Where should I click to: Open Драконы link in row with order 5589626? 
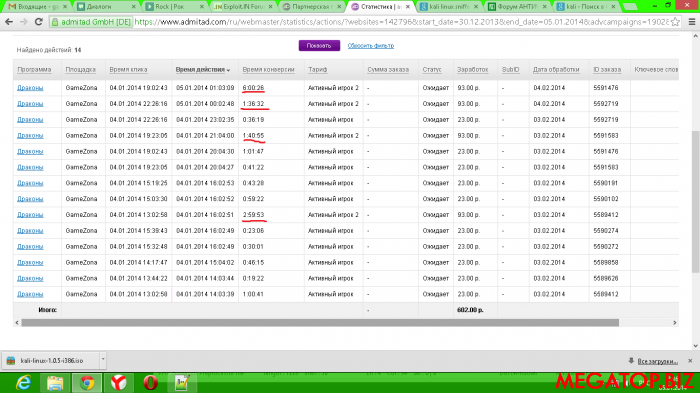pyautogui.click(x=30, y=278)
